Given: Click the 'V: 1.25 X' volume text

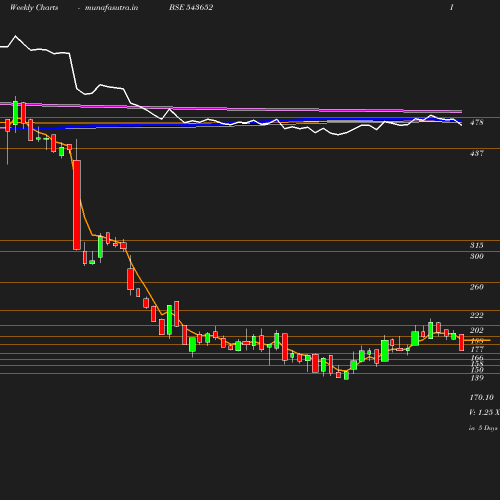Looking at the screenshot, I should (484, 412).
